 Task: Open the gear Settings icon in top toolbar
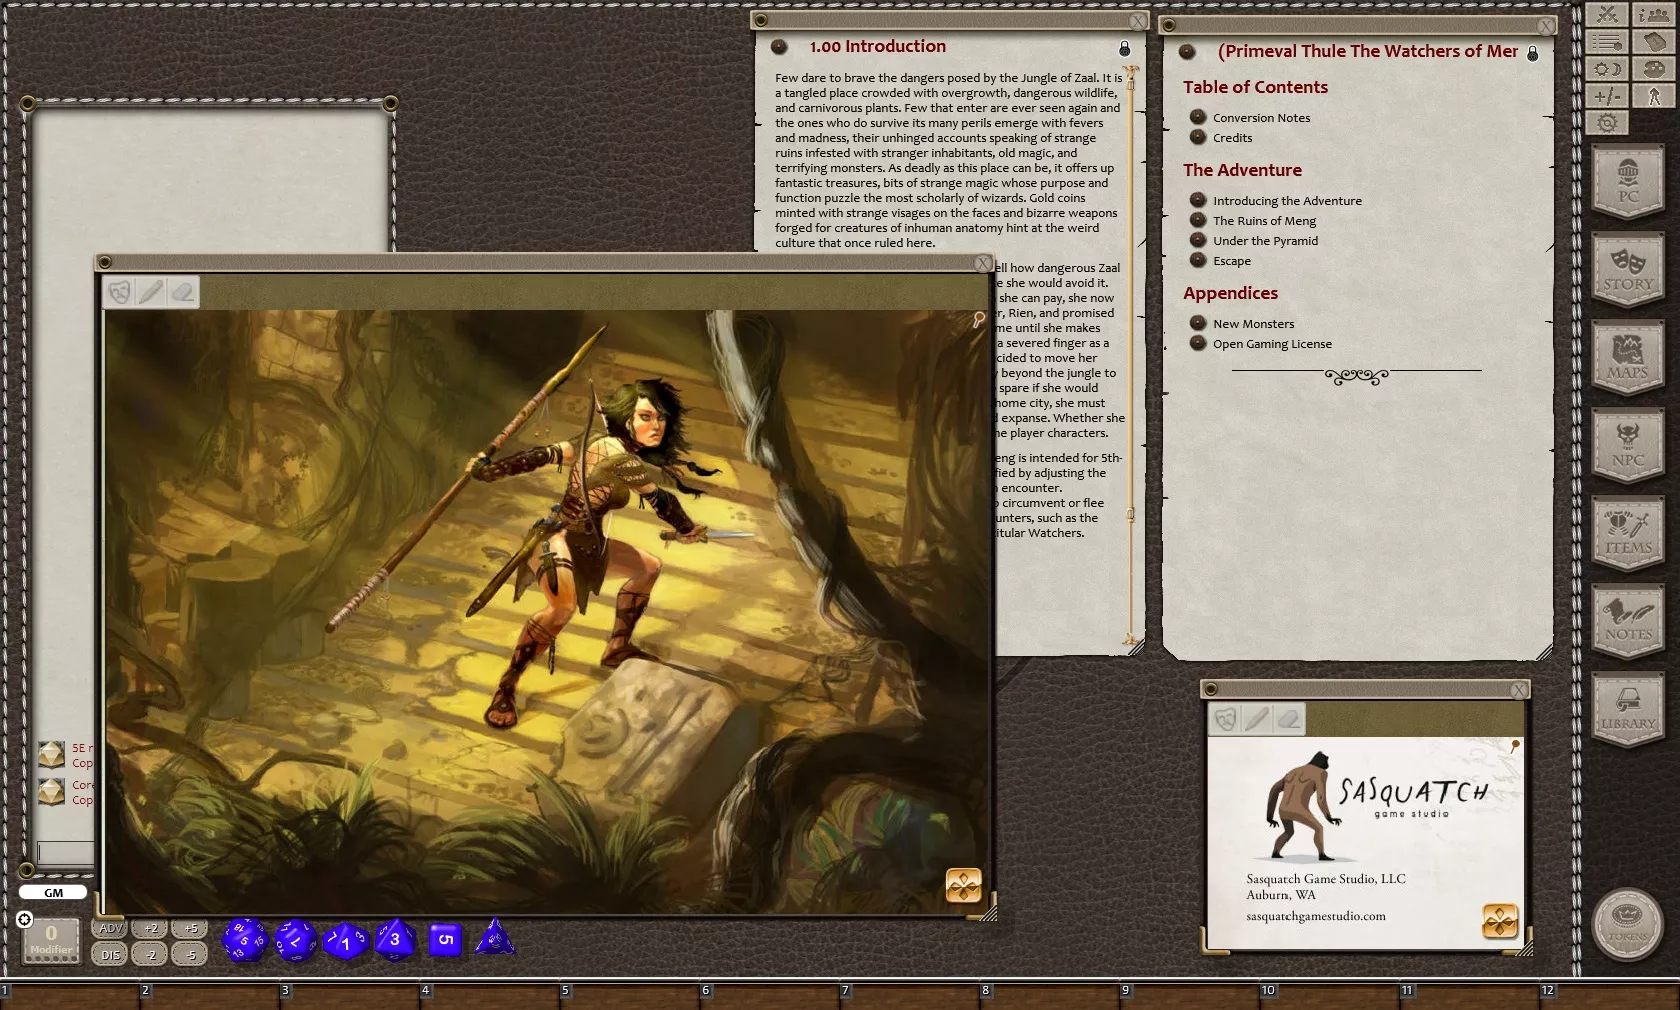click(x=1608, y=123)
